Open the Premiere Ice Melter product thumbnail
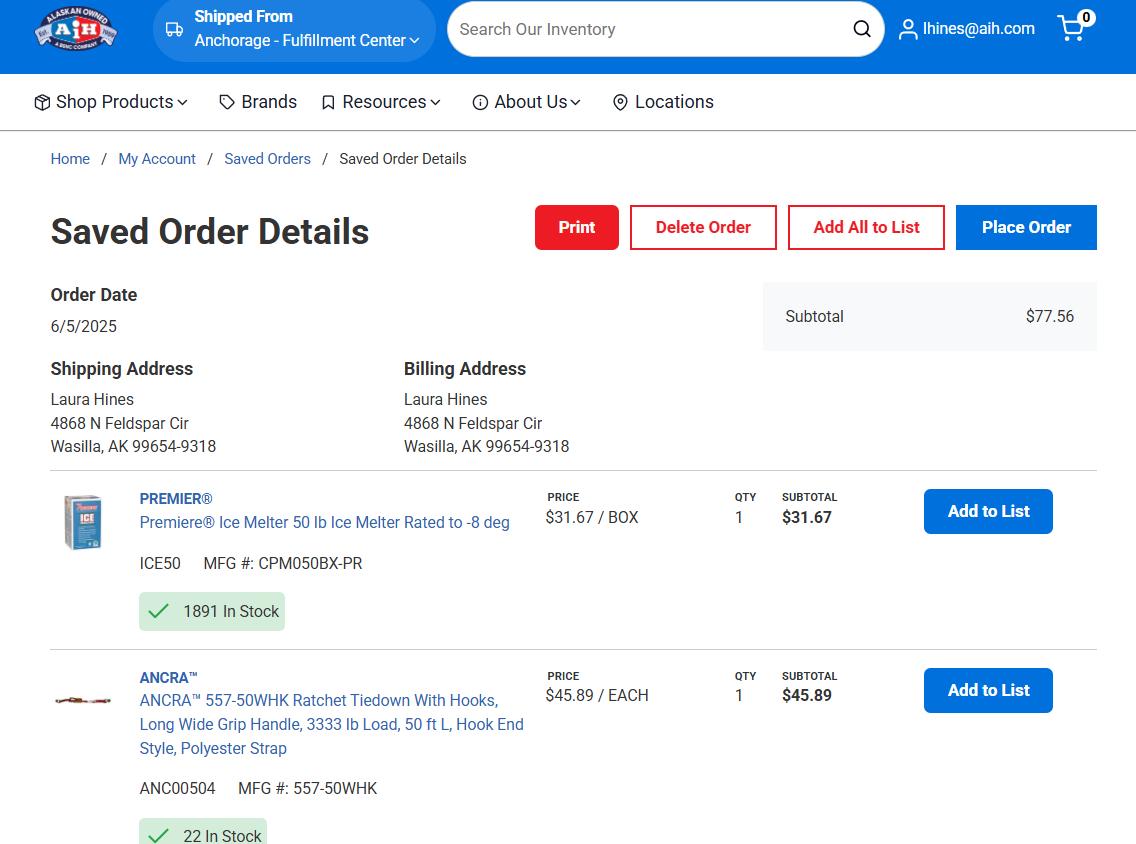Viewport: 1136px width, 844px height. pos(83,521)
